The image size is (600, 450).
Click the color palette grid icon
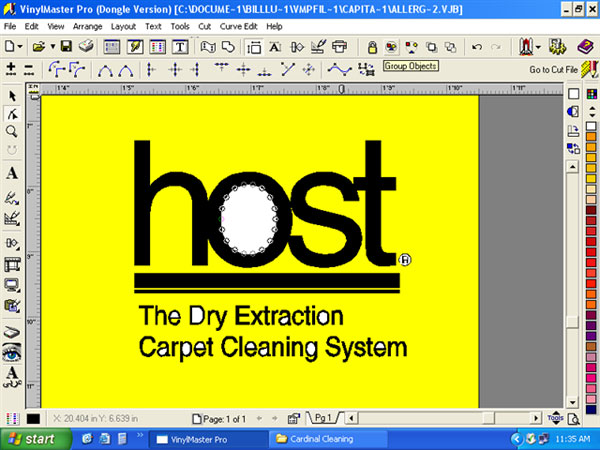pos(592,94)
